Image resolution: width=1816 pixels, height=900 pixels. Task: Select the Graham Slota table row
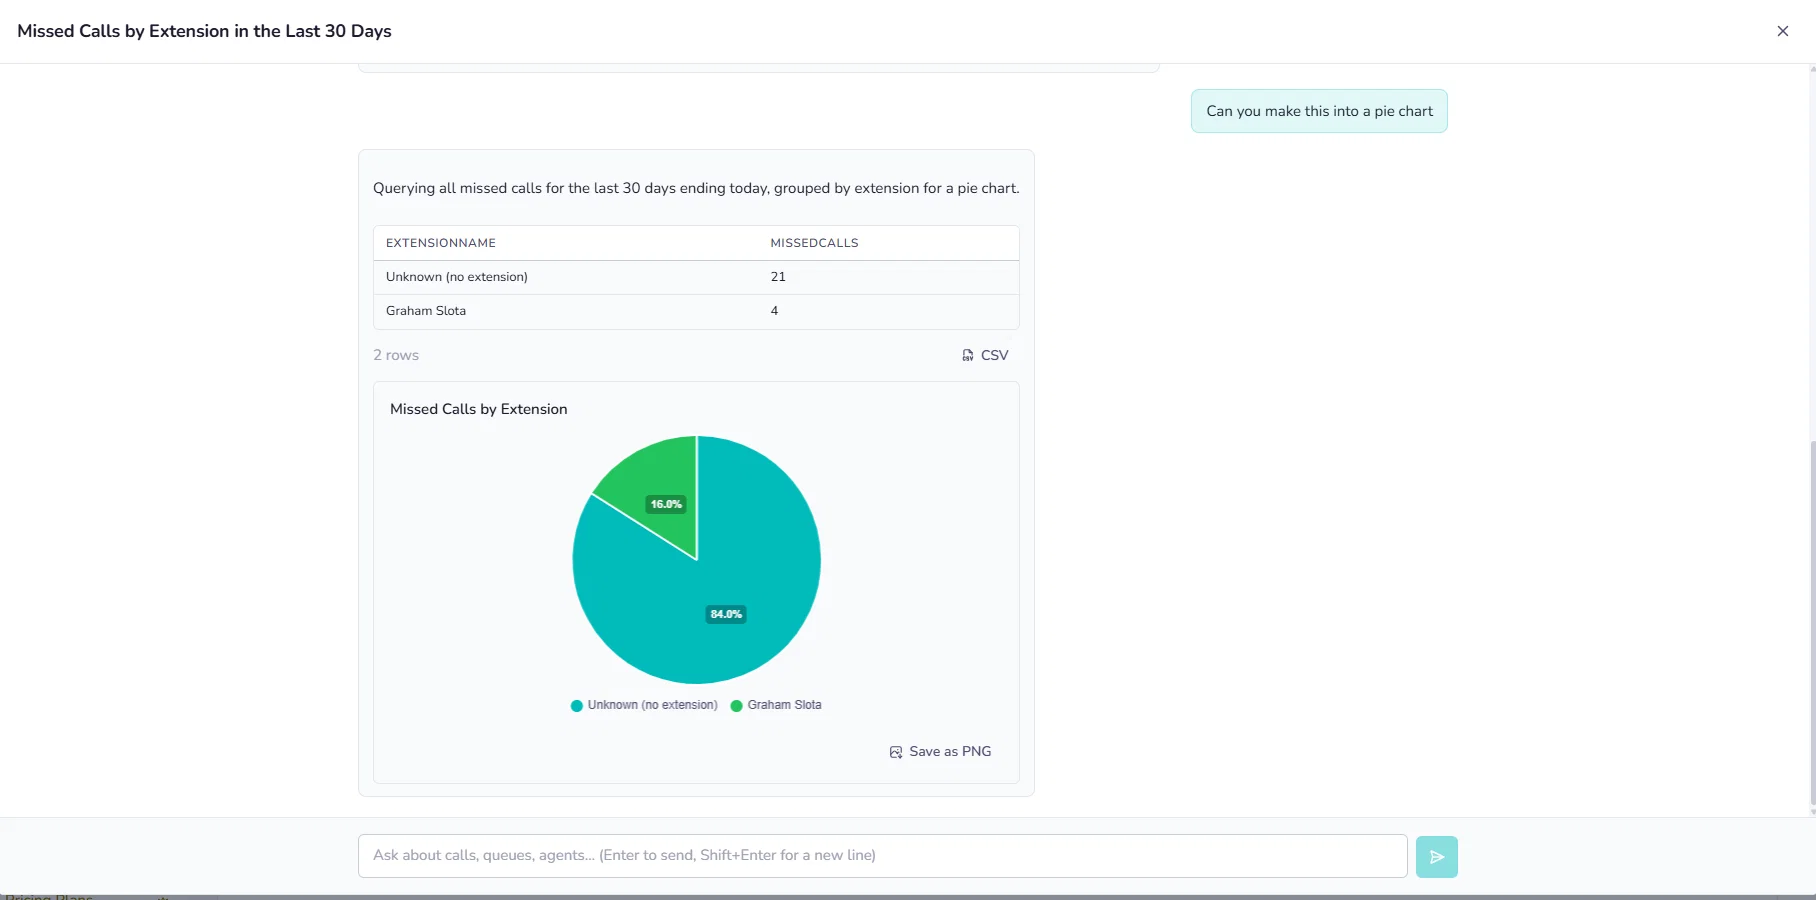click(696, 311)
